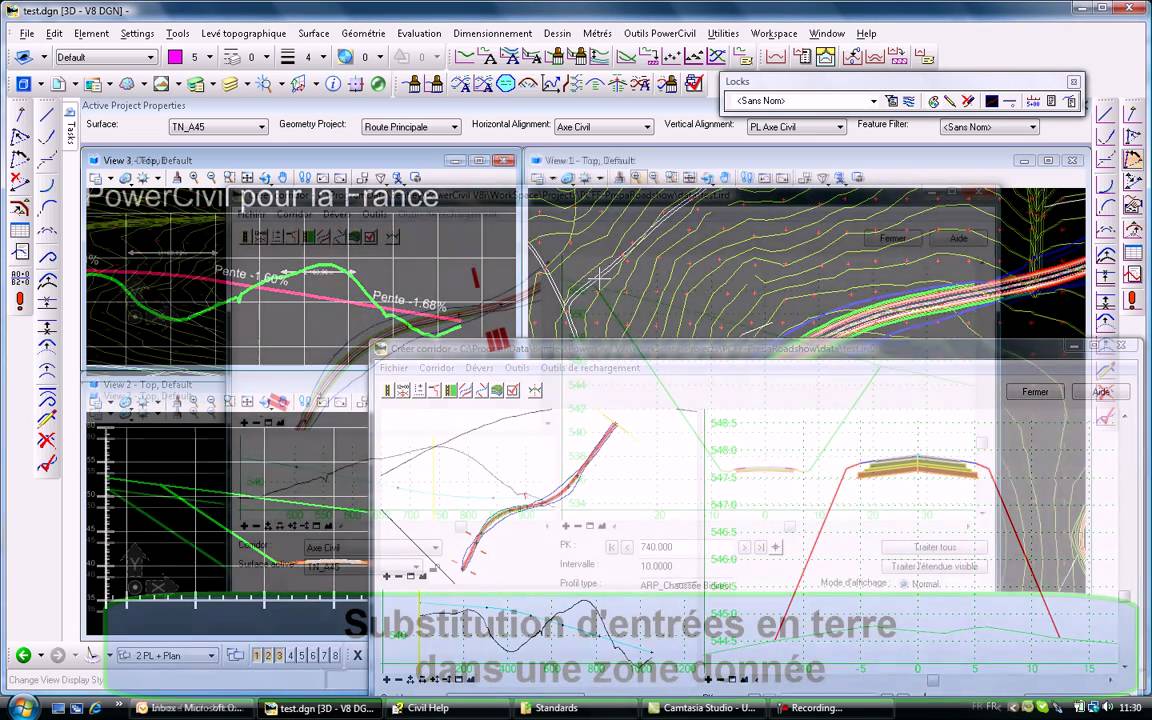Click the Internet Explorer quick launch icon
This screenshot has width=1152, height=720.
click(x=95, y=708)
